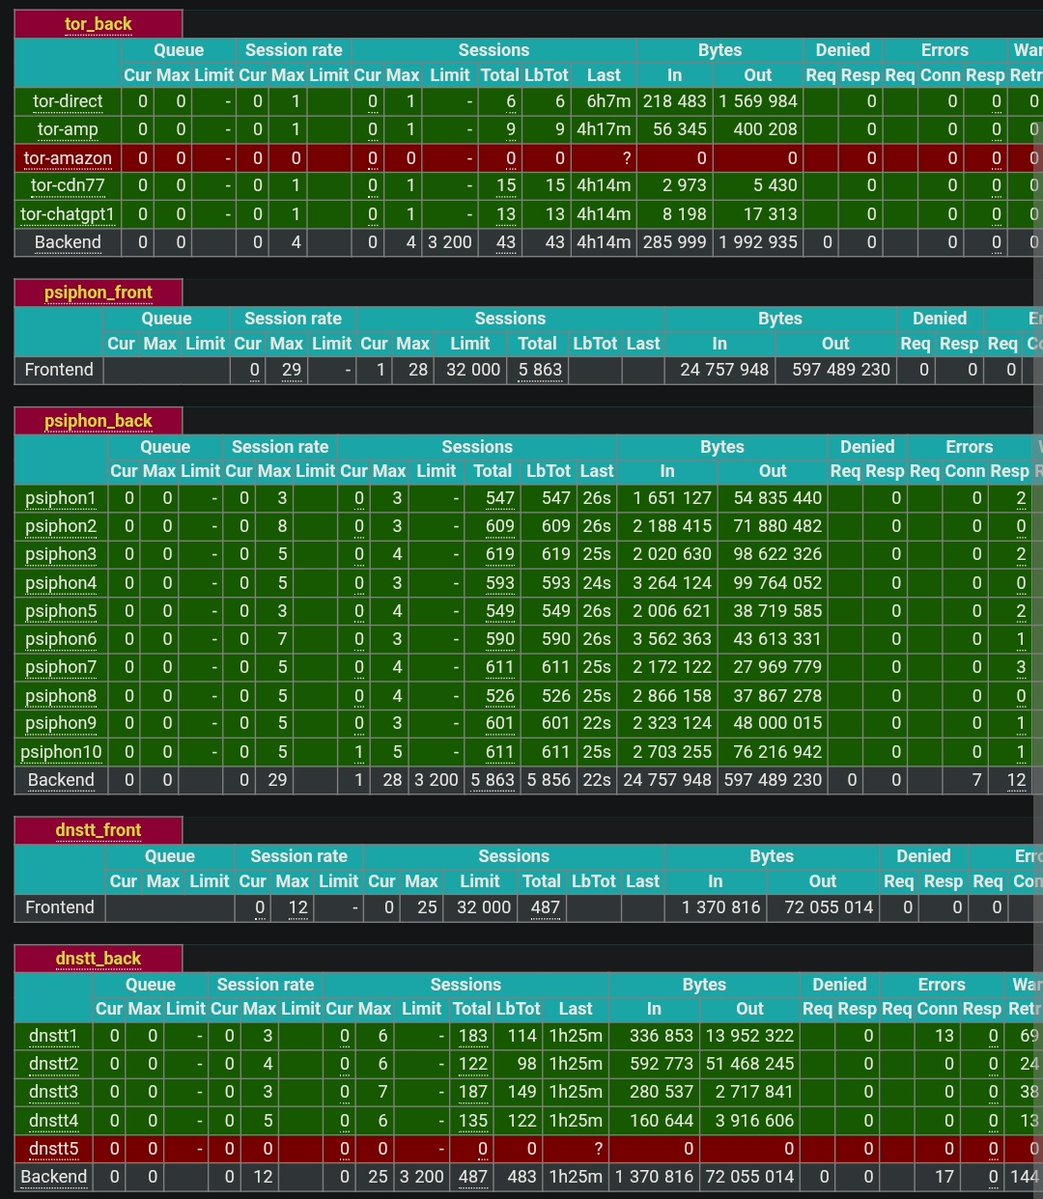Click psiphon7 server name

pyautogui.click(x=60, y=667)
